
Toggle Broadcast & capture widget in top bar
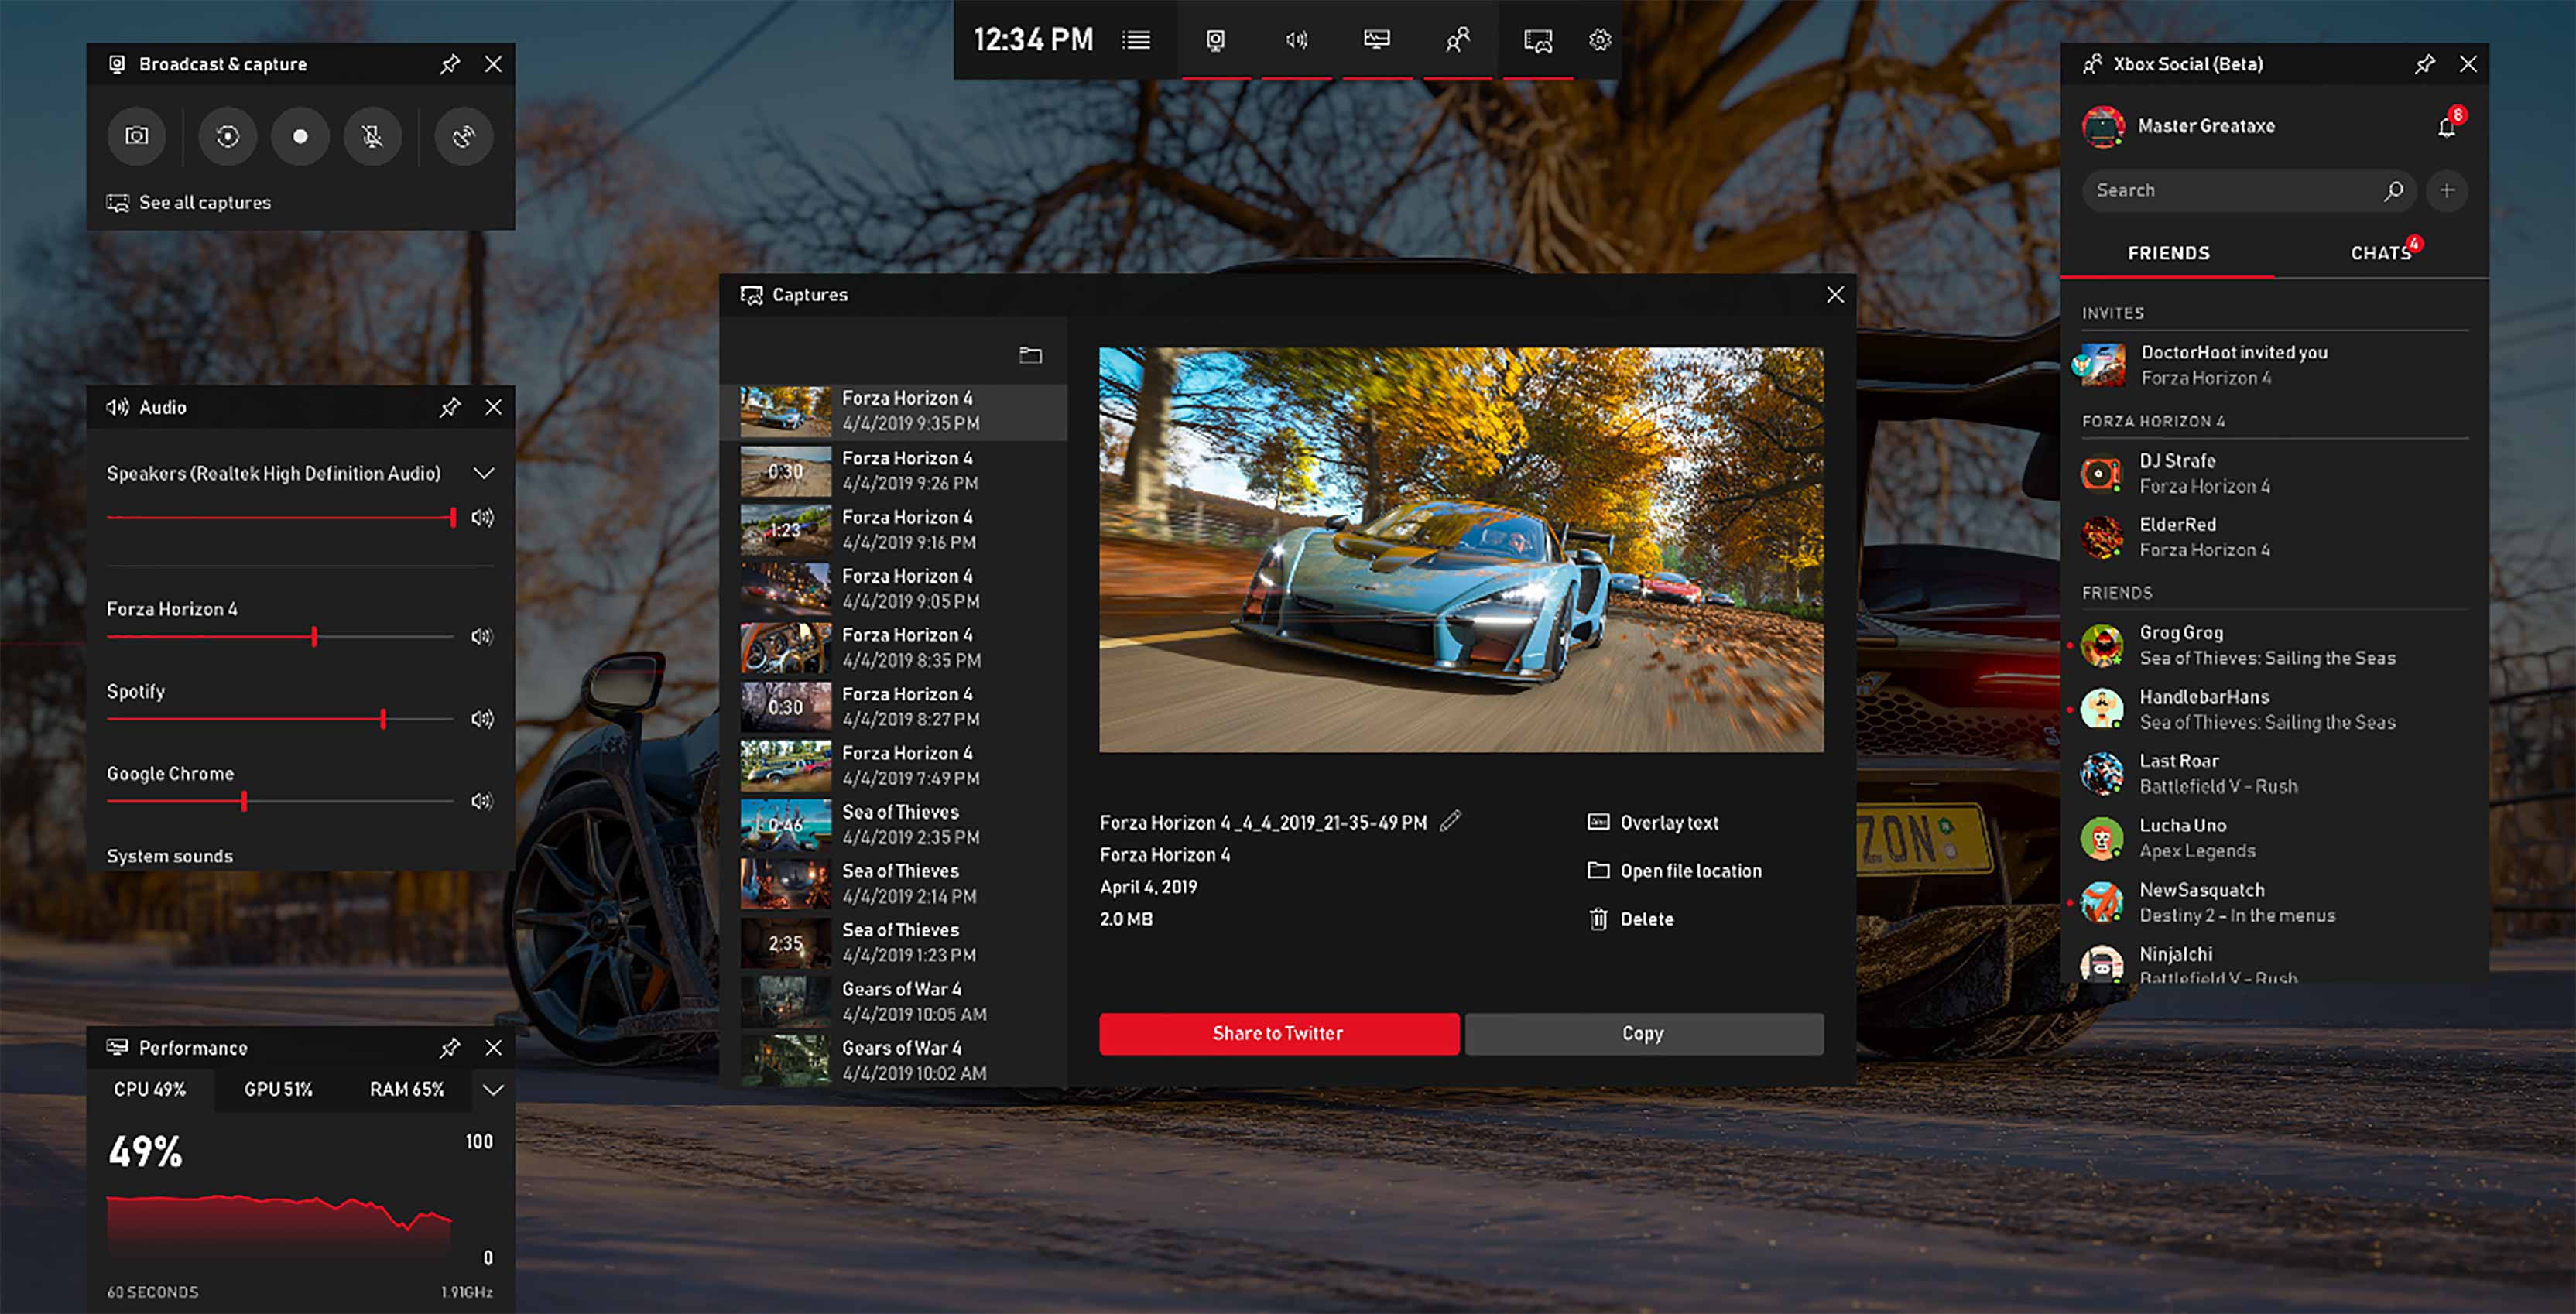[1215, 40]
